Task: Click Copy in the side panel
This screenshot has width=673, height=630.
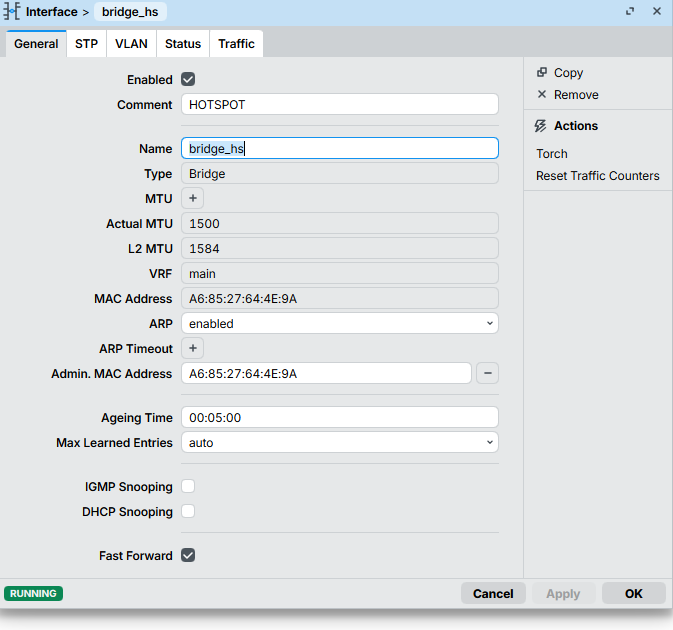Action: [568, 73]
